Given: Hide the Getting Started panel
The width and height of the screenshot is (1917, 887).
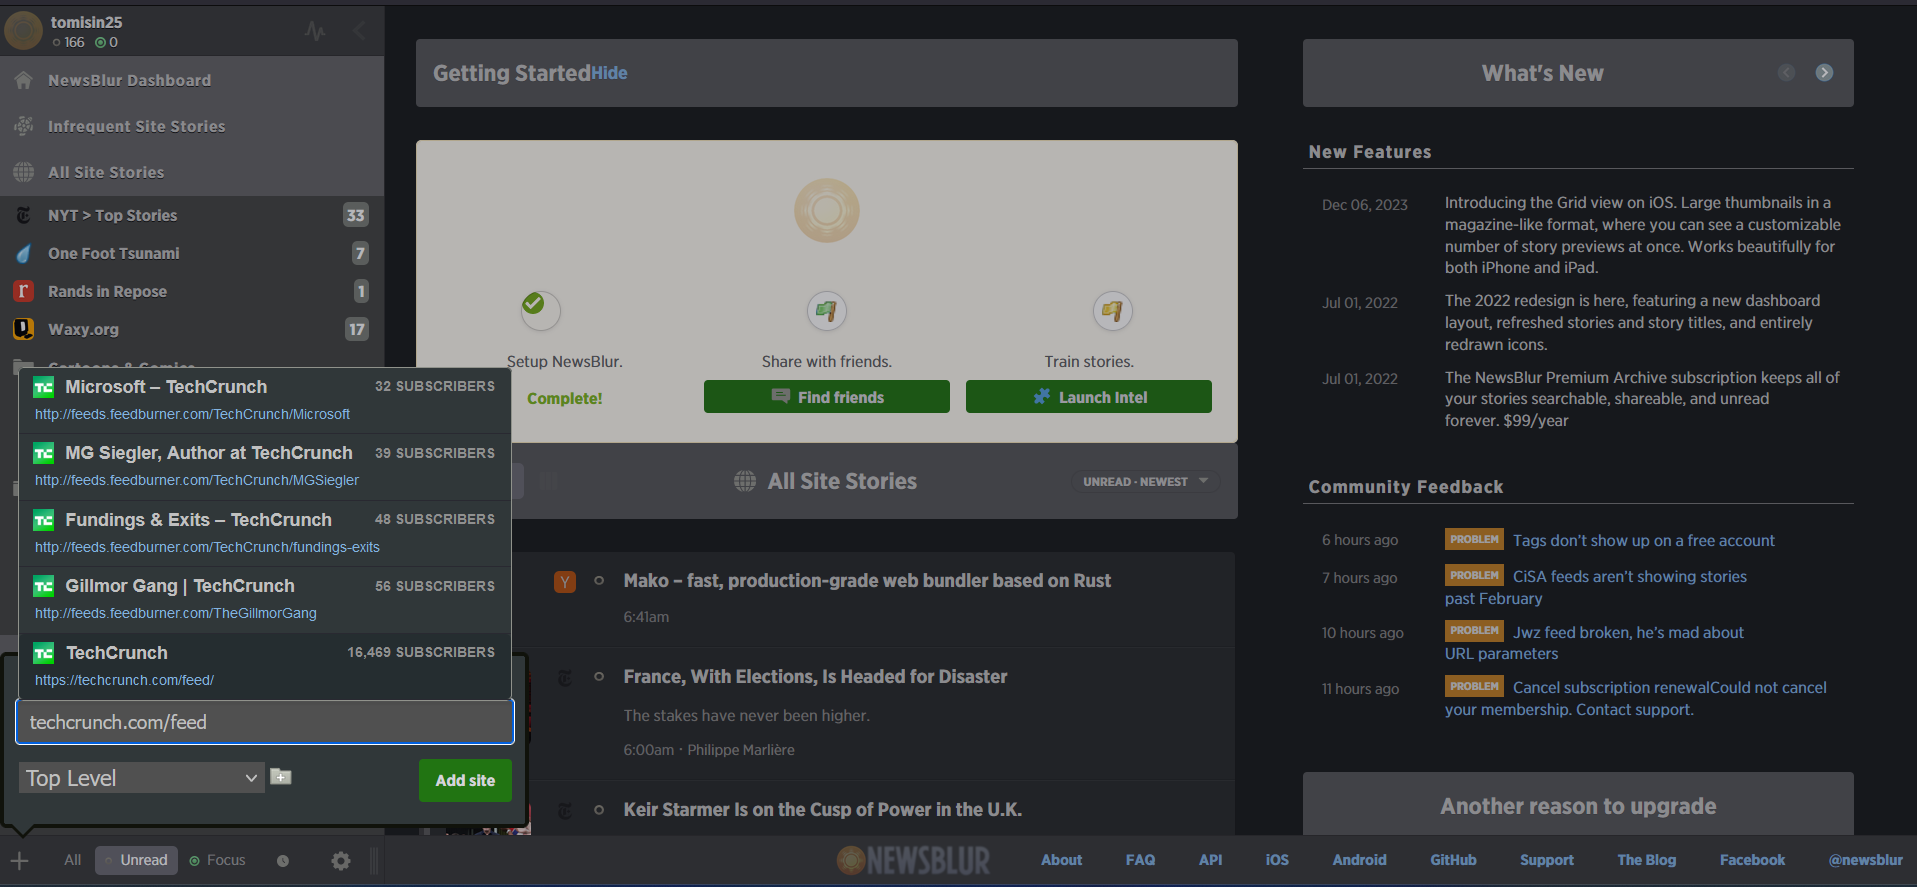Looking at the screenshot, I should (609, 73).
